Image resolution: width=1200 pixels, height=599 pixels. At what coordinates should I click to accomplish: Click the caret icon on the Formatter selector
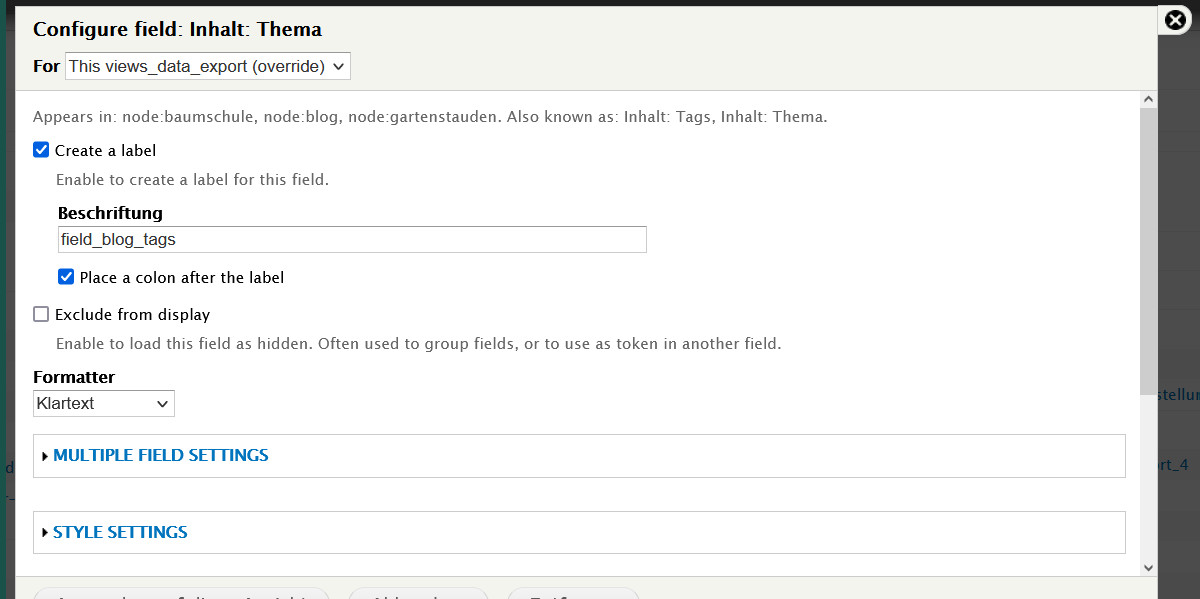pos(164,403)
